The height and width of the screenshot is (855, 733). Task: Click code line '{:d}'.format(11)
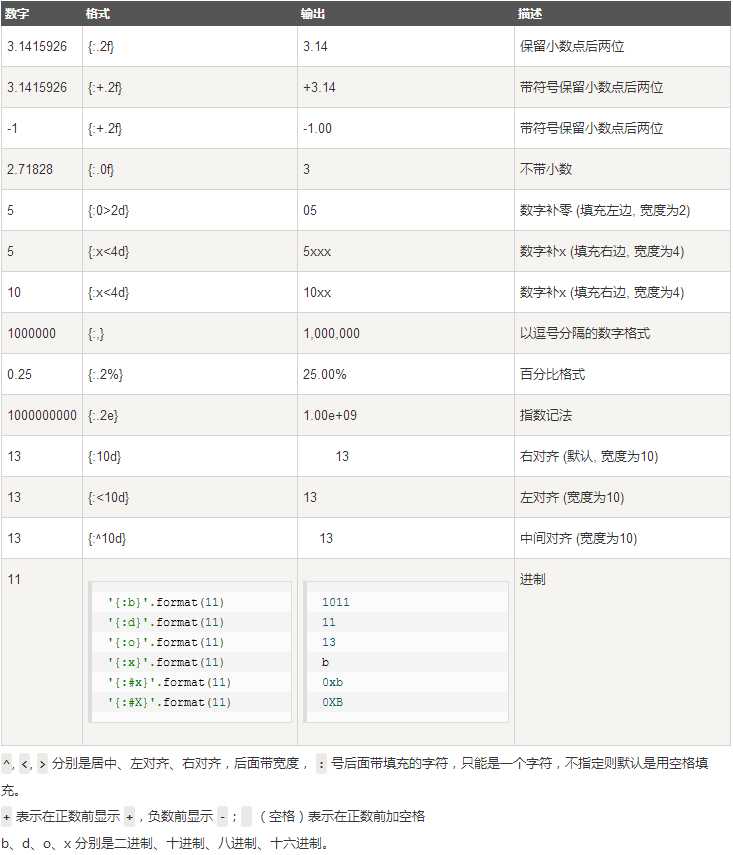[x=166, y=622]
